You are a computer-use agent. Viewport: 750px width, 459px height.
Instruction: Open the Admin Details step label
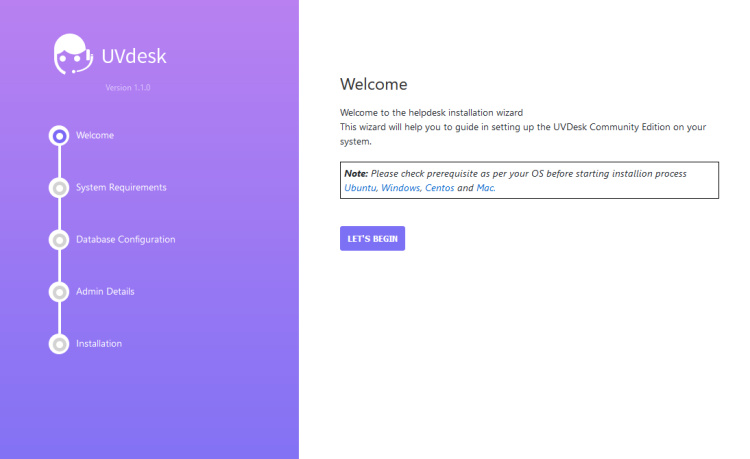105,291
